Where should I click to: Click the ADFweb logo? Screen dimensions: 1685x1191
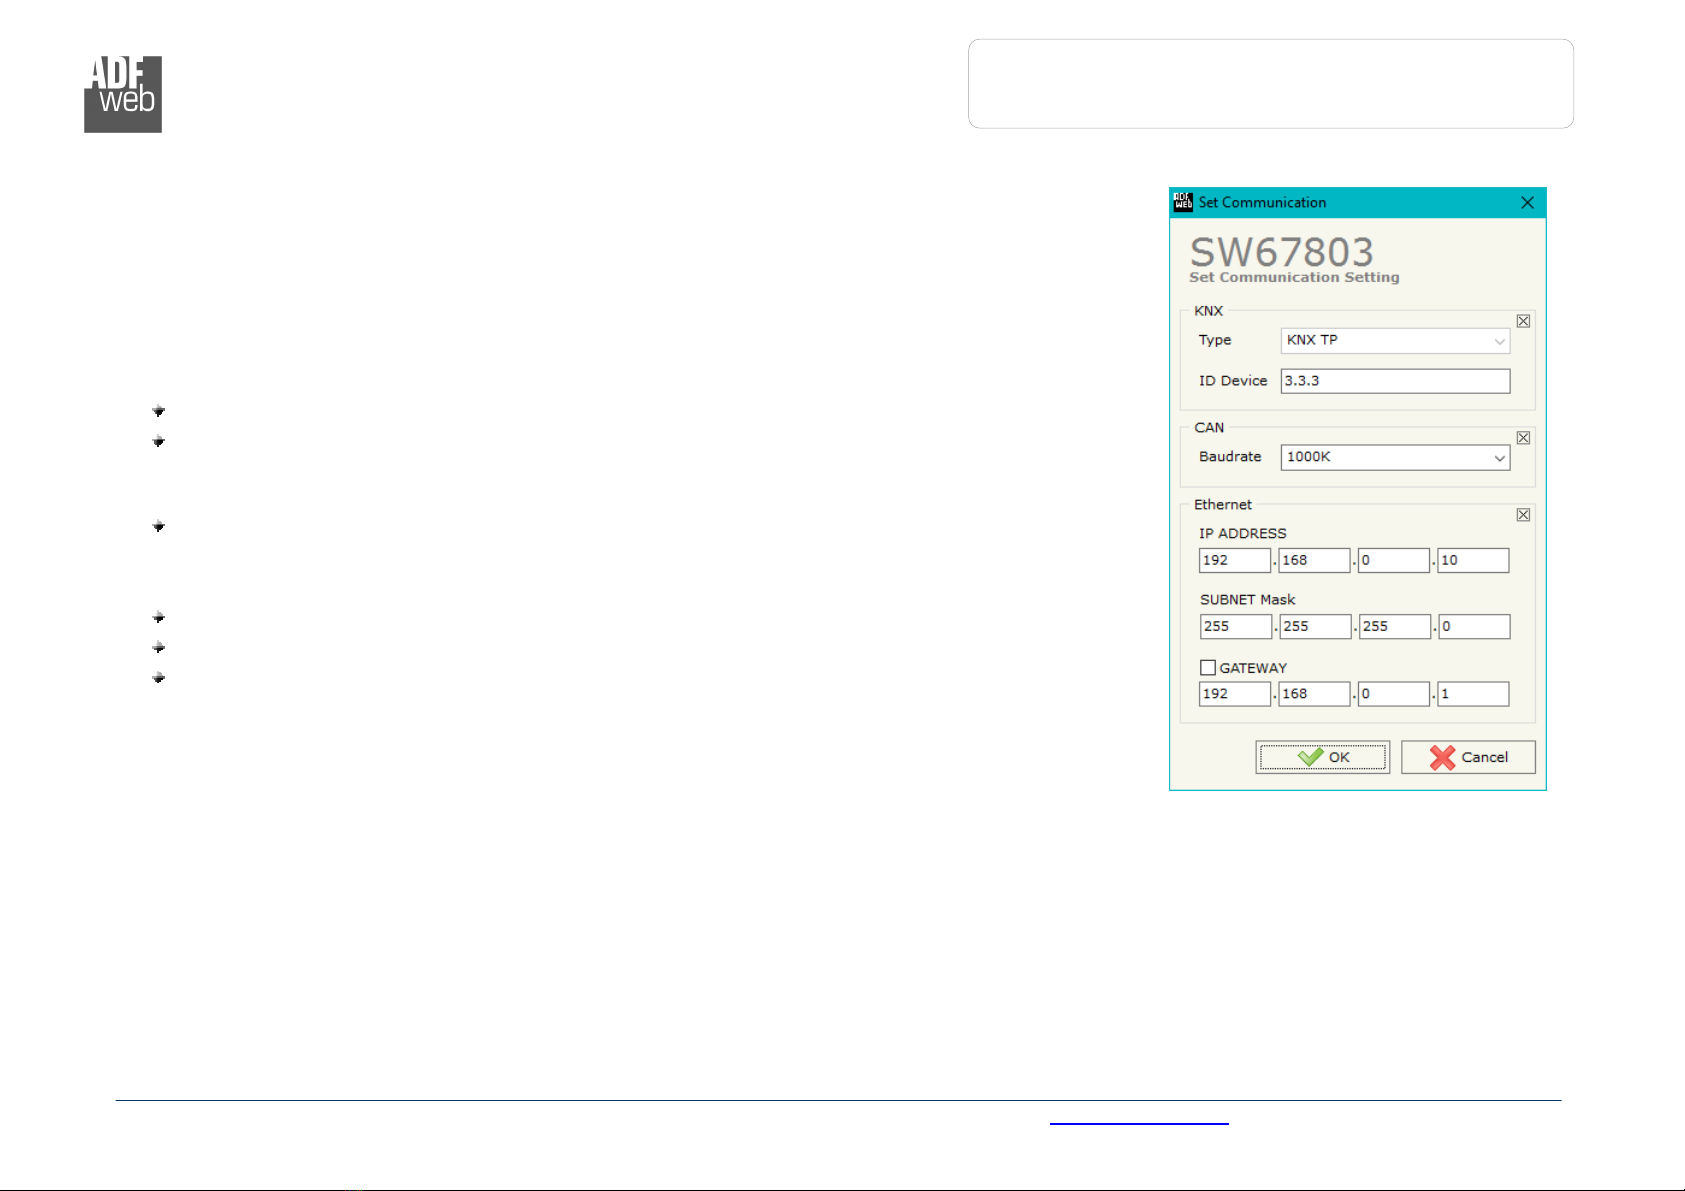123,94
